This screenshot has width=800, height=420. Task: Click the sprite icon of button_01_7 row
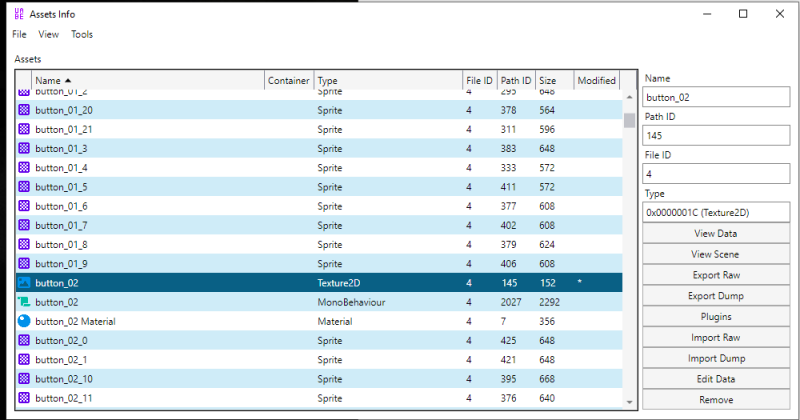tap(24, 225)
